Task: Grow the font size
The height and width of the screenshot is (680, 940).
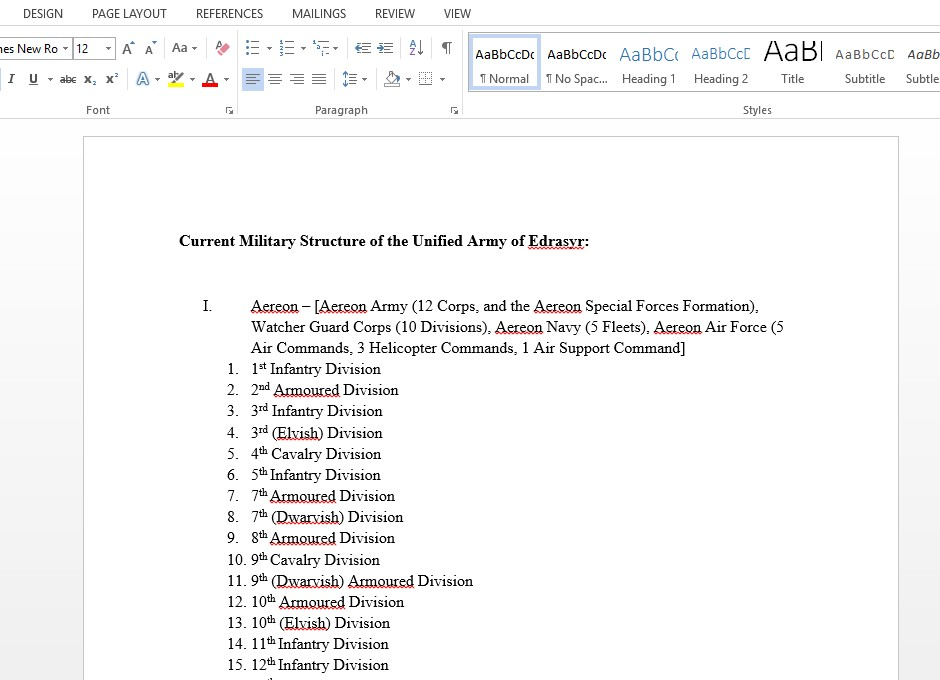Action: click(129, 48)
